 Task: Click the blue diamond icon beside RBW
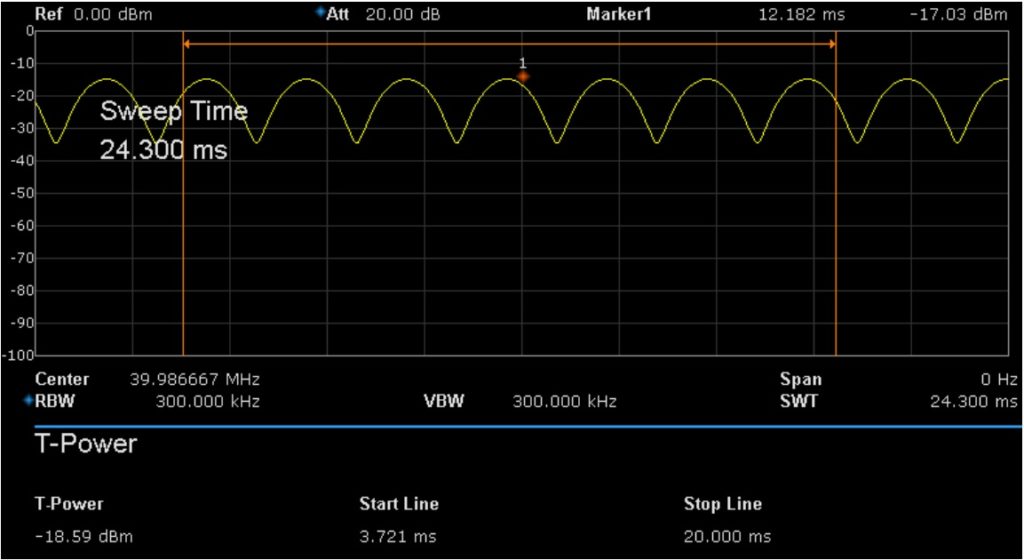pyautogui.click(x=28, y=401)
